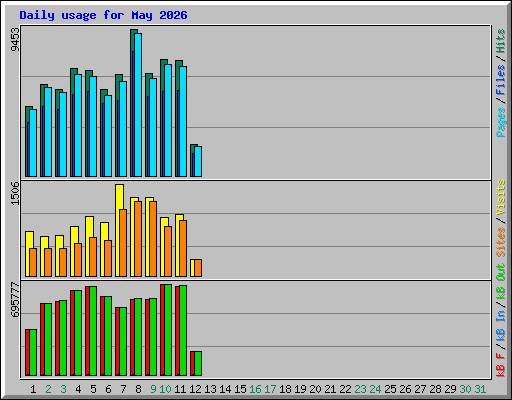Viewport: 512px width, 400px height.
Task: Click day 15 on the x-axis
Action: point(240,389)
